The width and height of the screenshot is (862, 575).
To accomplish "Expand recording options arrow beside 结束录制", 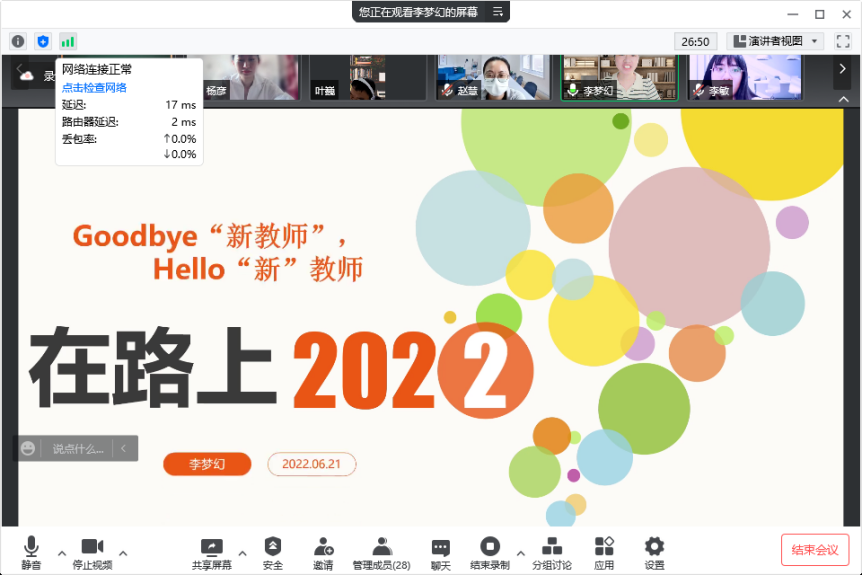I will click(x=521, y=554).
